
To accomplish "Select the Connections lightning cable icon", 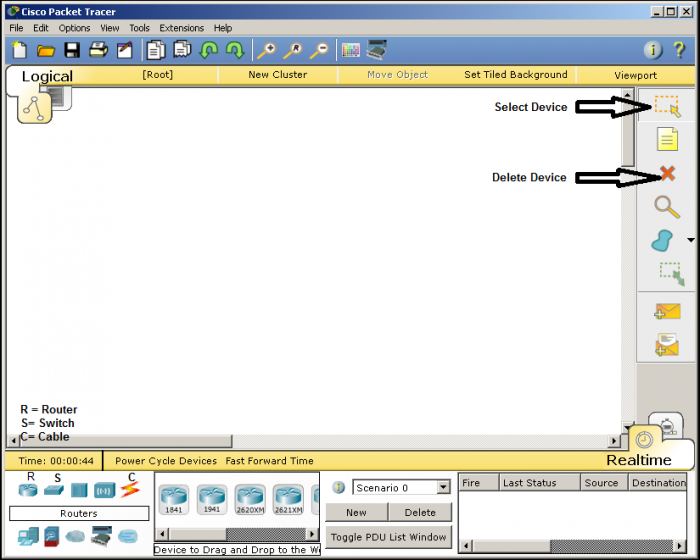I will 130,489.
